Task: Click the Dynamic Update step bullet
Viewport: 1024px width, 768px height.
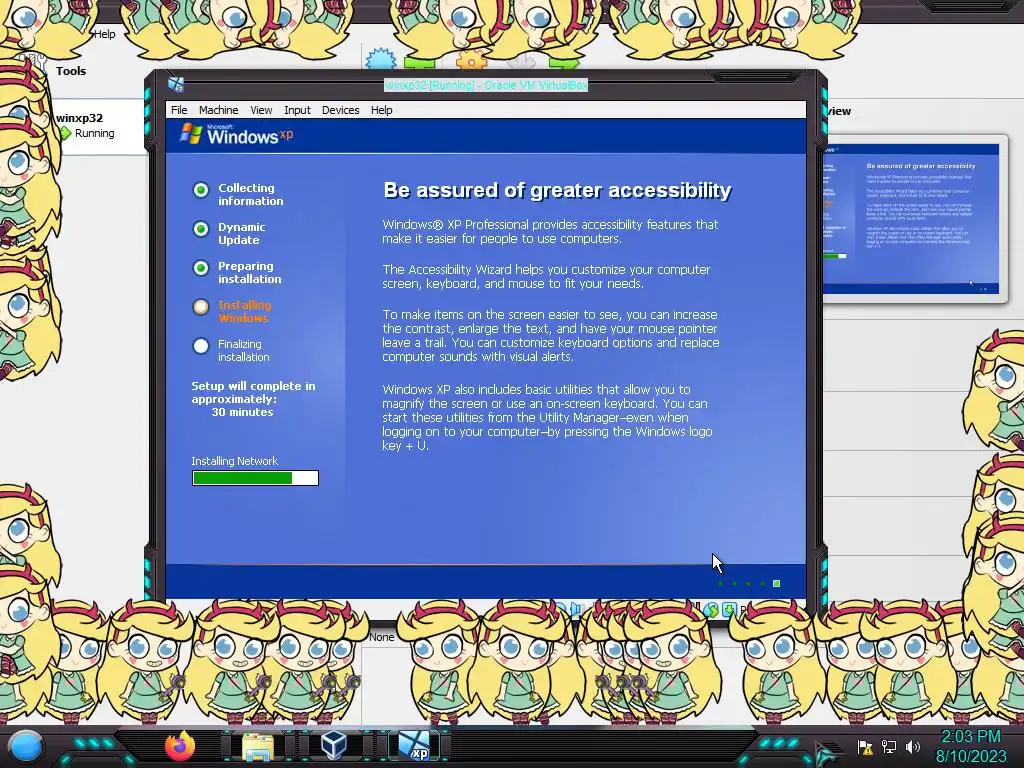Action: point(200,229)
